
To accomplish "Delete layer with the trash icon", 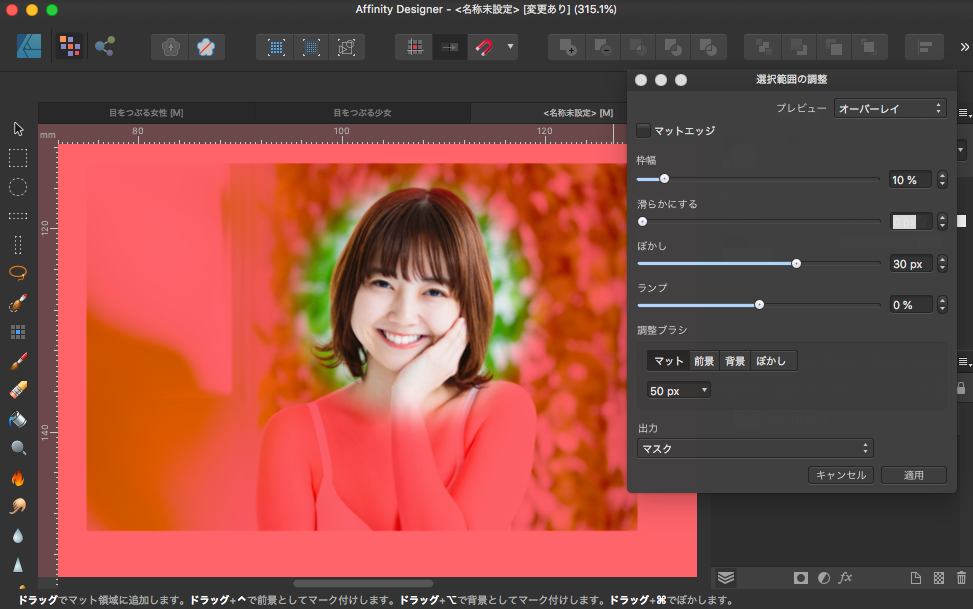I will pyautogui.click(x=961, y=577).
